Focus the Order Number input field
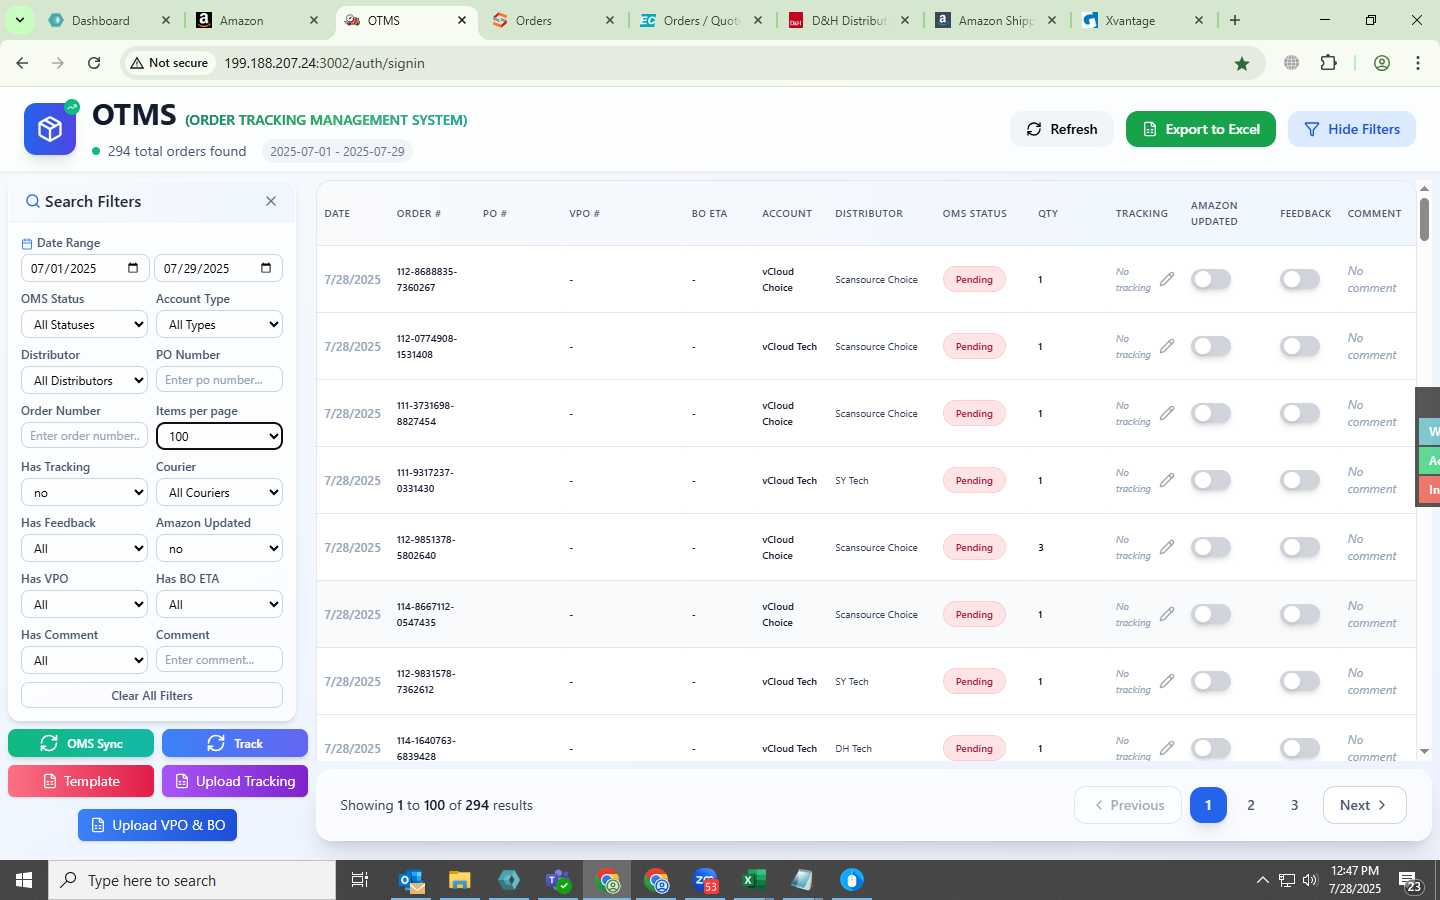This screenshot has width=1440, height=900. pyautogui.click(x=85, y=436)
